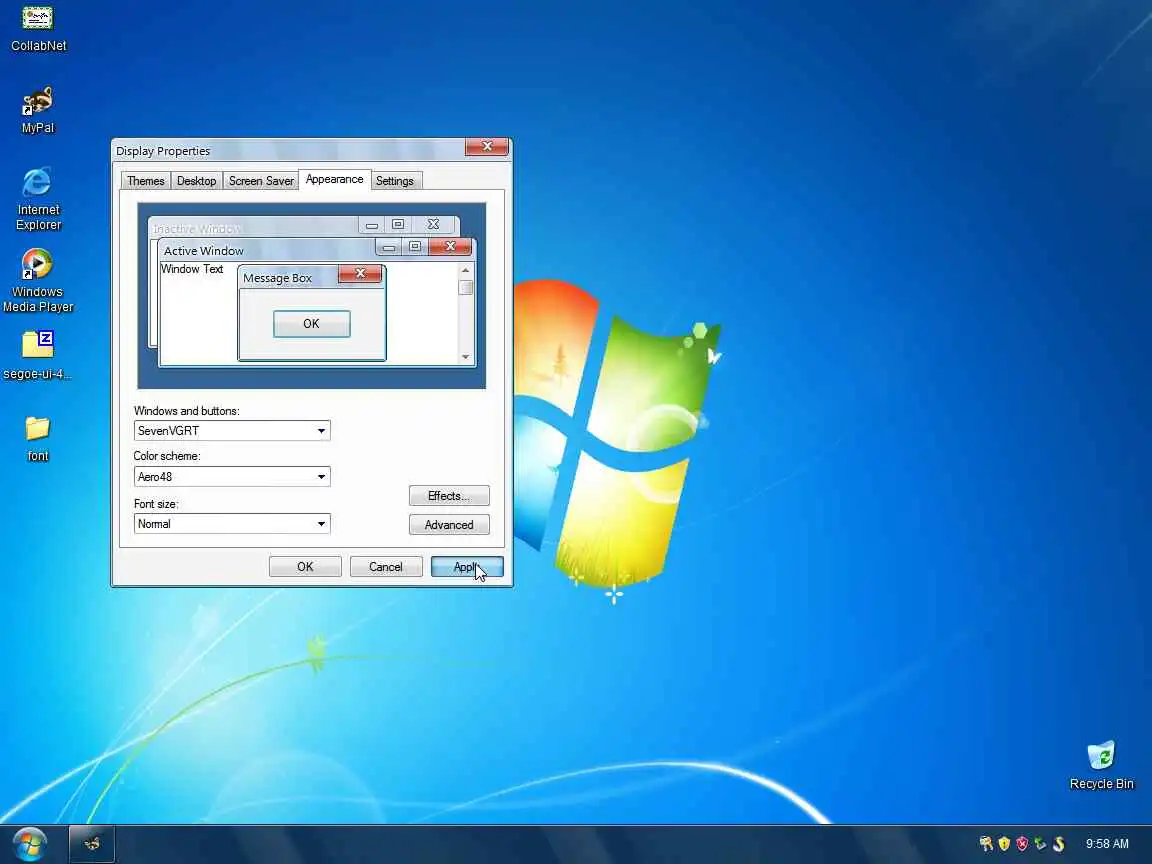
Task: Click the preview Inactive Window maximize button
Action: coord(397,224)
